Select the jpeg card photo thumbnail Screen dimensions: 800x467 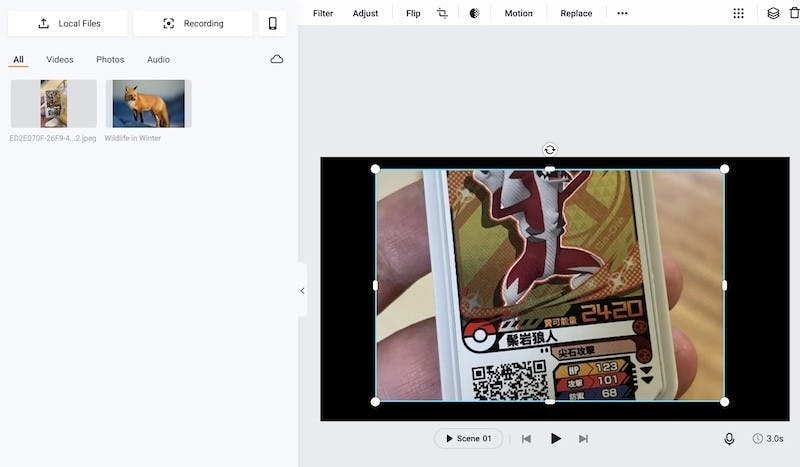[x=54, y=104]
